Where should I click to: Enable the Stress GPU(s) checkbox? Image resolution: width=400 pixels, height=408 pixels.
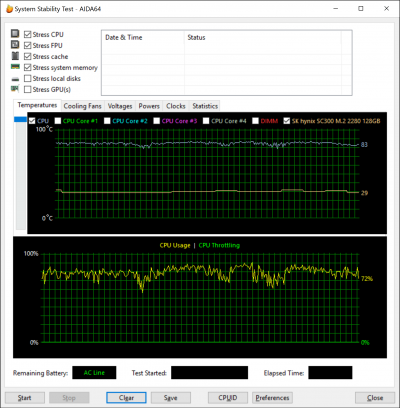pos(28,89)
